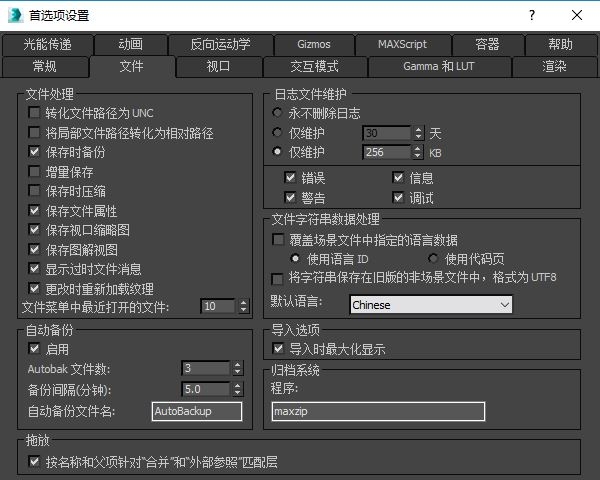
Task: Open the 帮助 tab
Action: 561,45
